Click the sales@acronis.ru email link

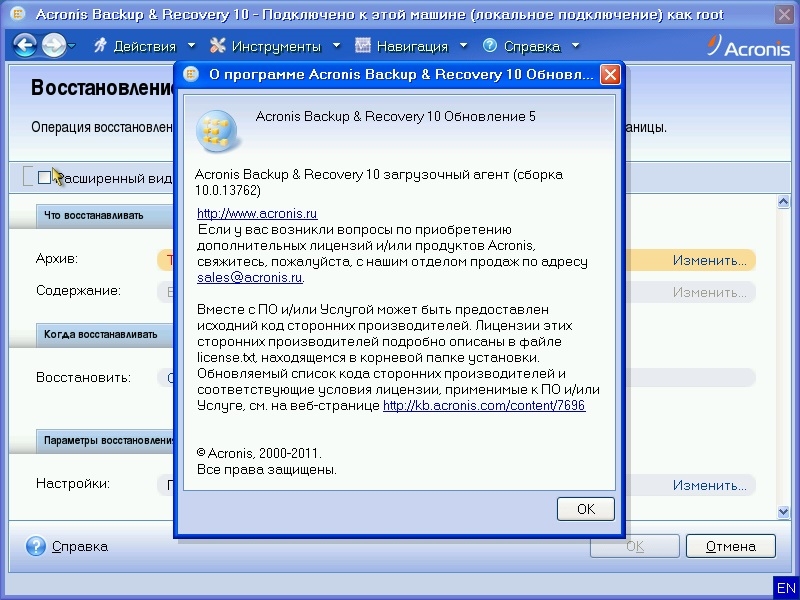coord(249,277)
